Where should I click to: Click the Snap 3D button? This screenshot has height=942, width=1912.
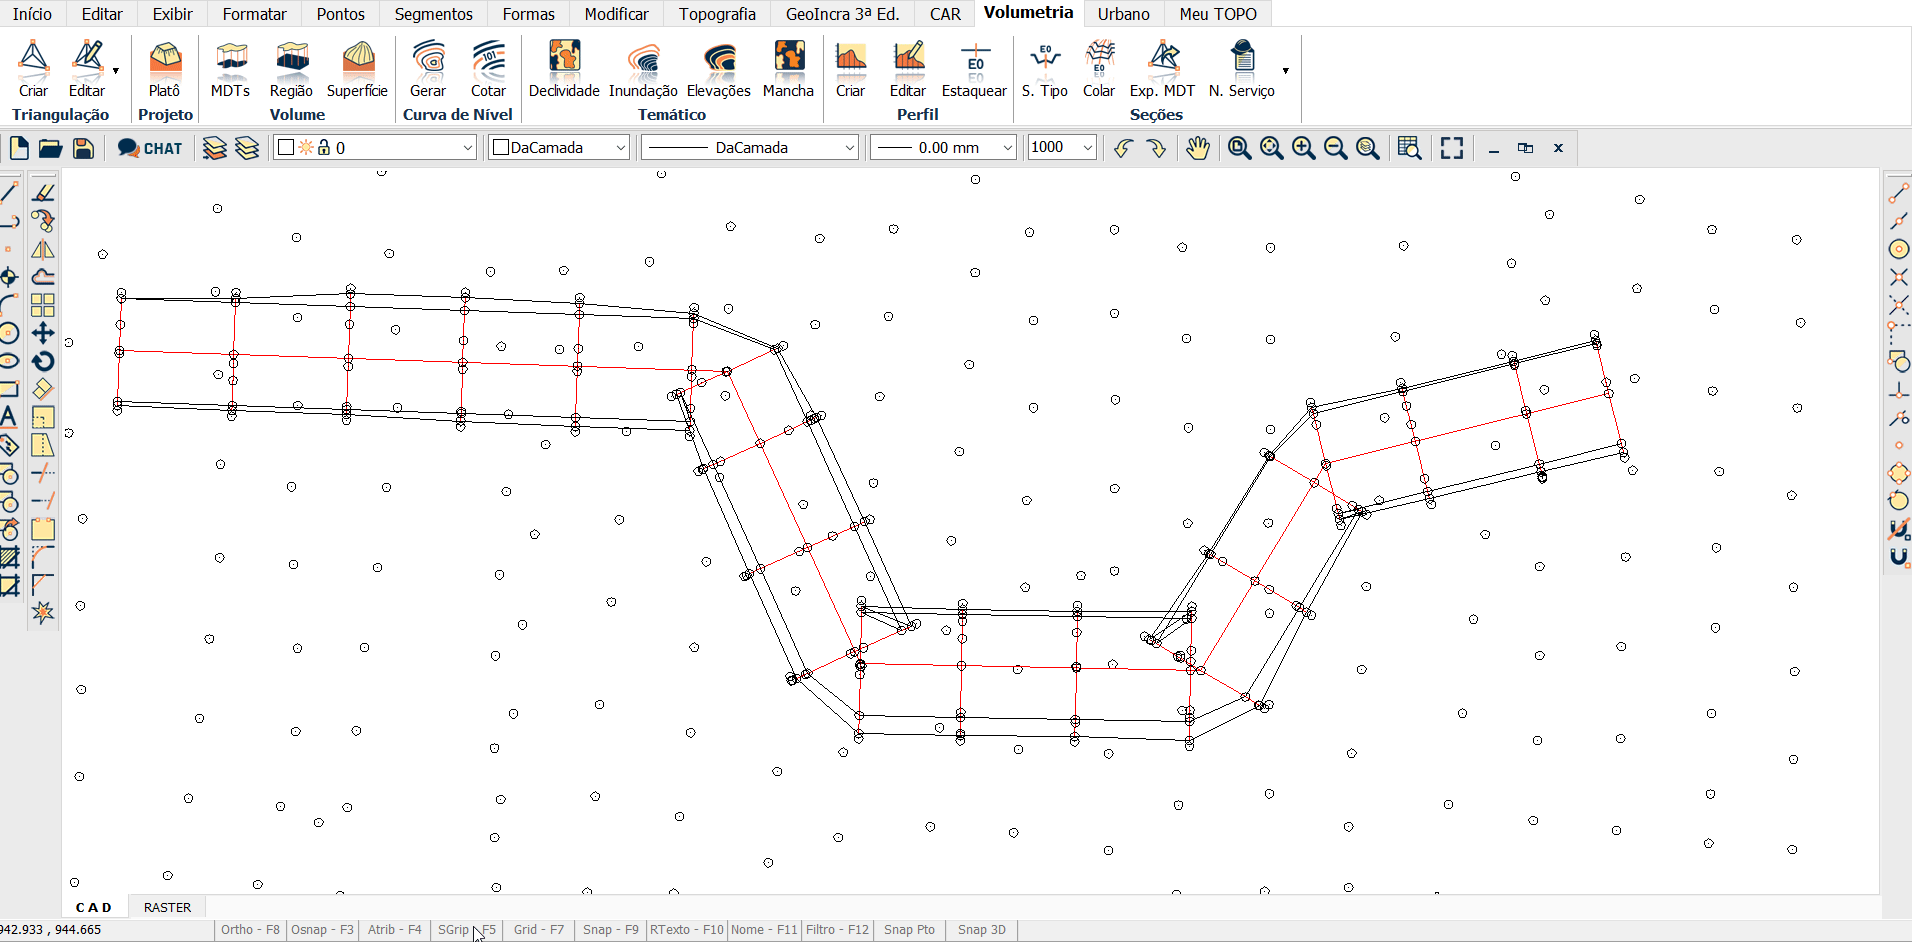pyautogui.click(x=981, y=930)
